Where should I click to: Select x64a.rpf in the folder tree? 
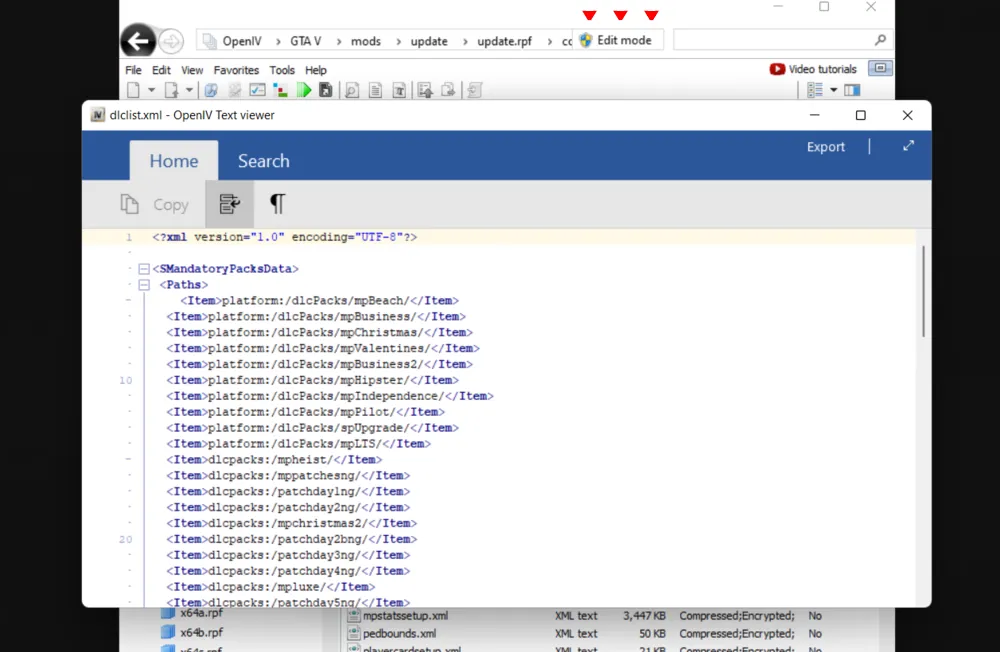pyautogui.click(x=192, y=613)
